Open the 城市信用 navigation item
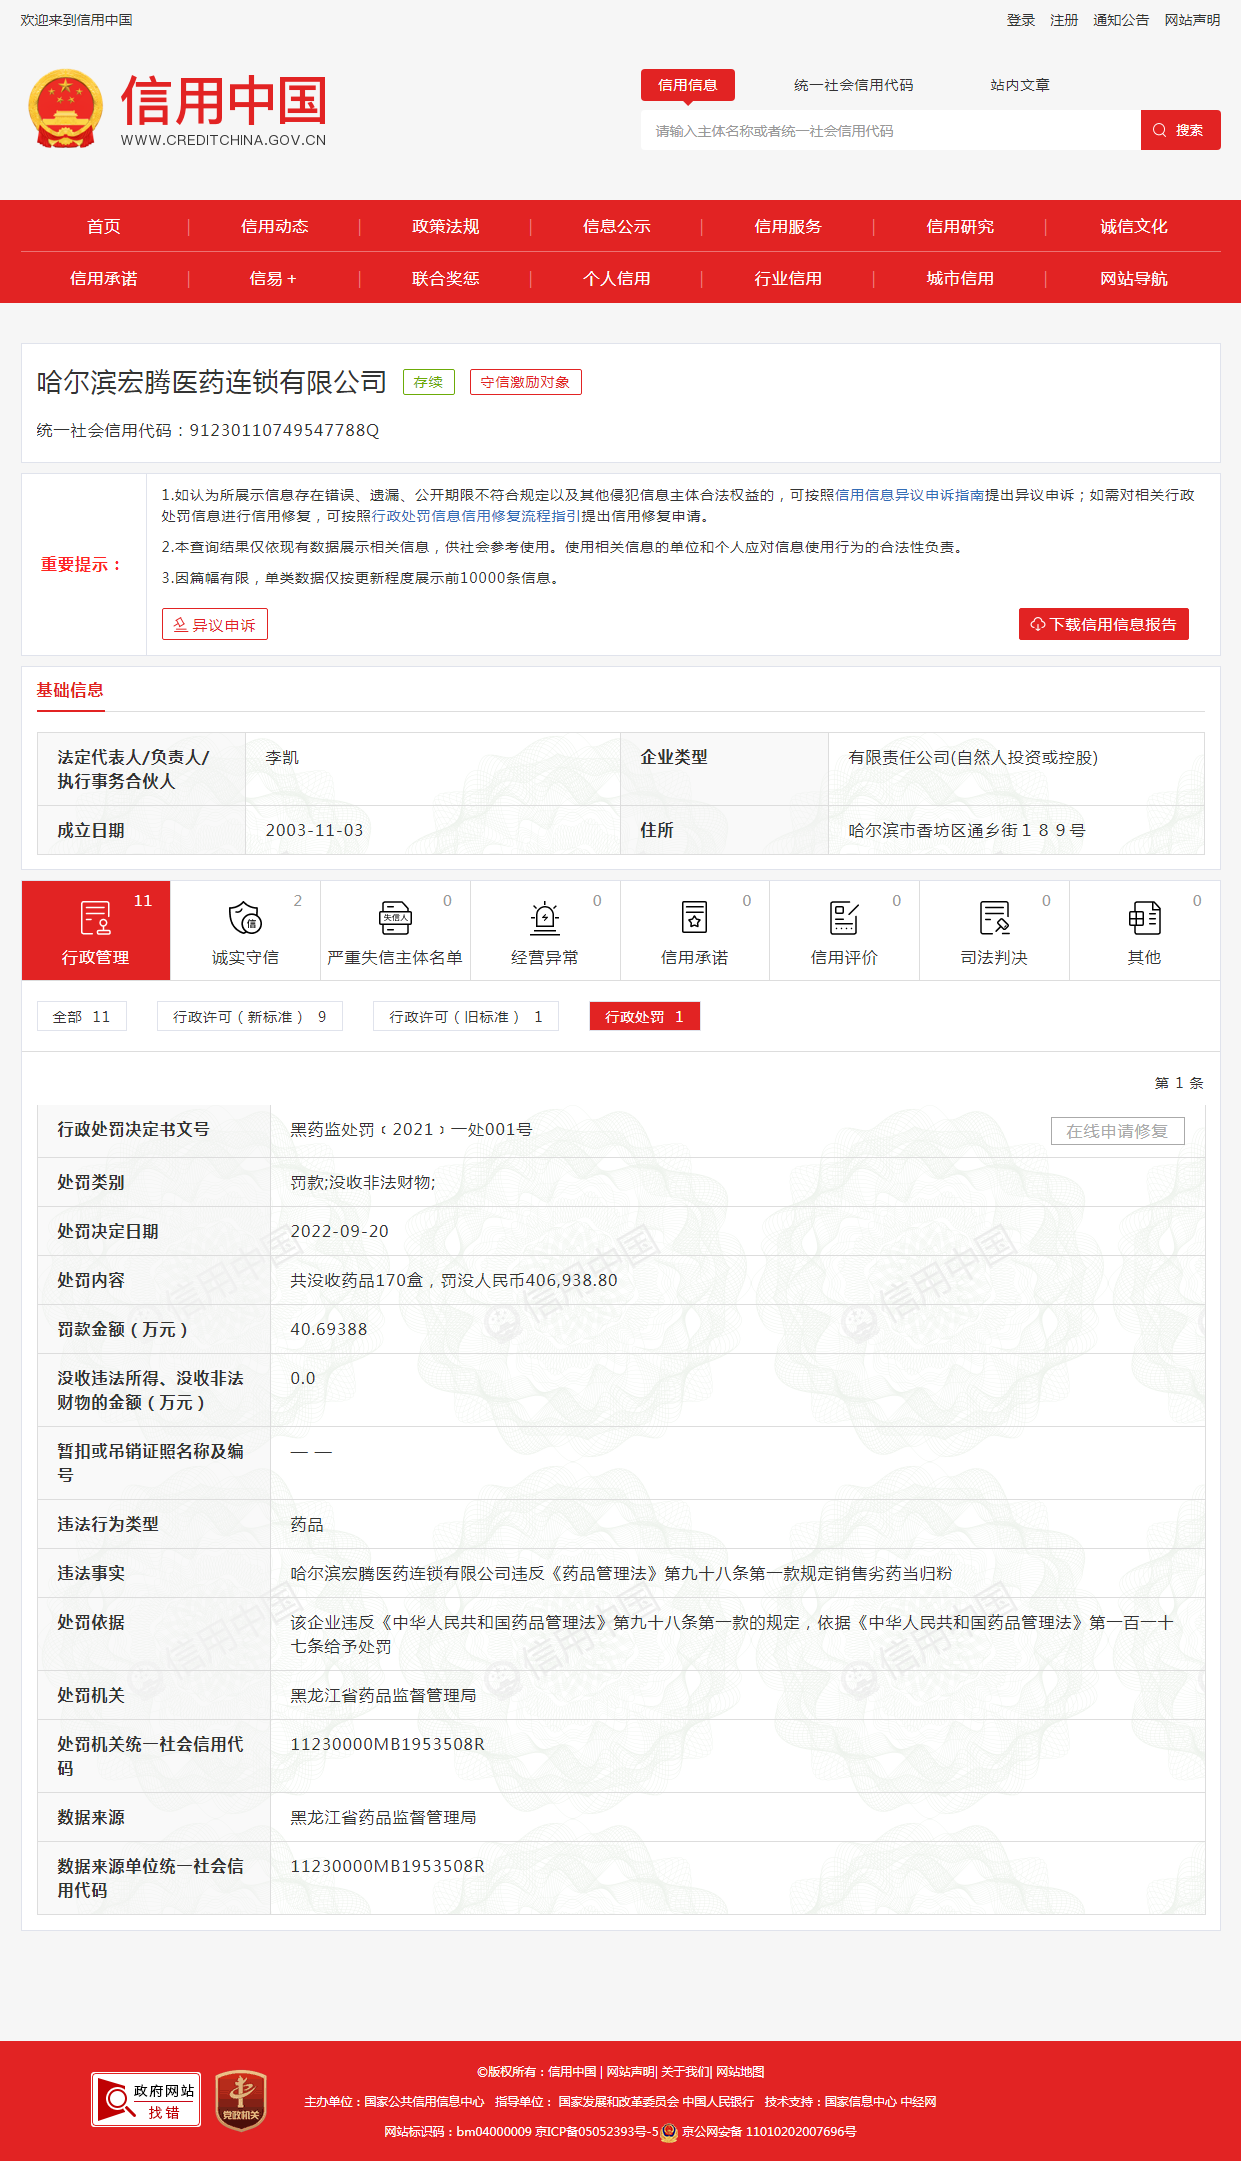The width and height of the screenshot is (1241, 2161). click(x=960, y=278)
